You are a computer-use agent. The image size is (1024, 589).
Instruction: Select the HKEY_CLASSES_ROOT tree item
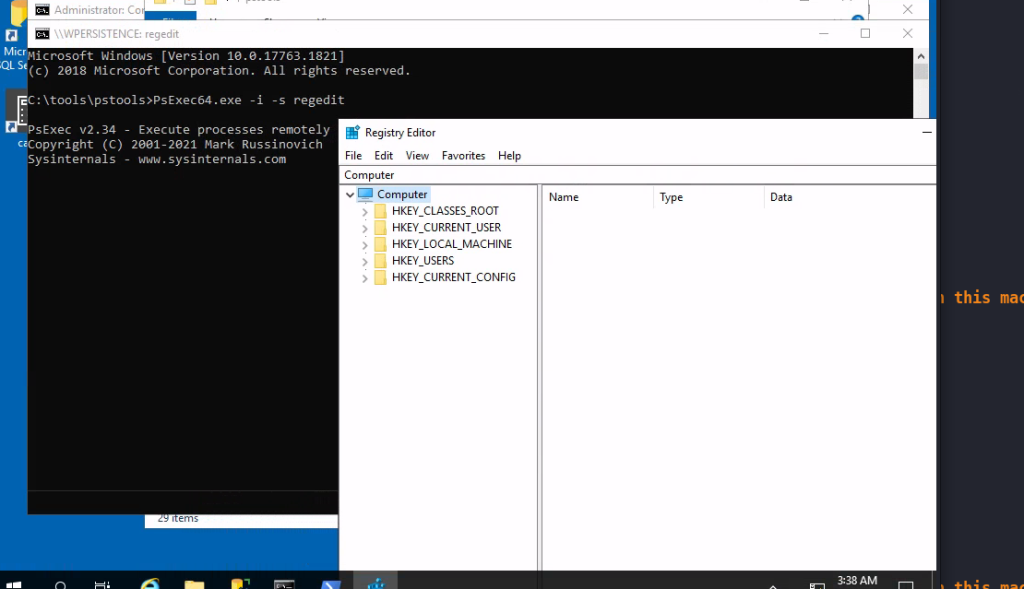tap(445, 211)
